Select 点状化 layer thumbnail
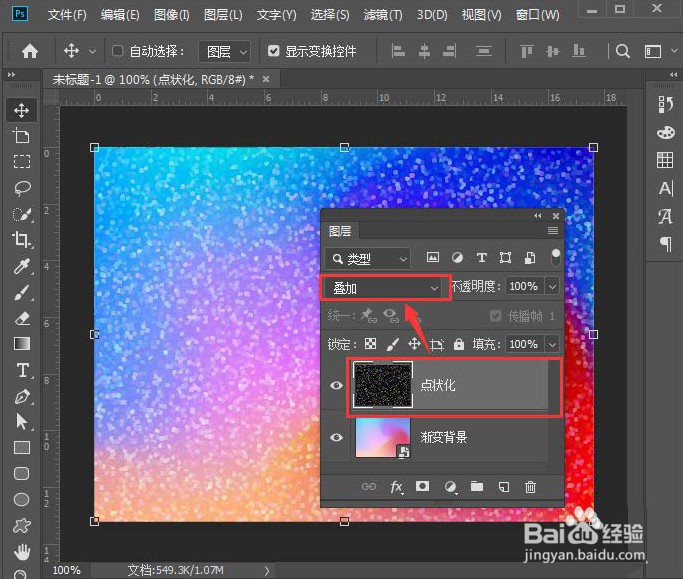This screenshot has width=683, height=579. click(x=382, y=385)
